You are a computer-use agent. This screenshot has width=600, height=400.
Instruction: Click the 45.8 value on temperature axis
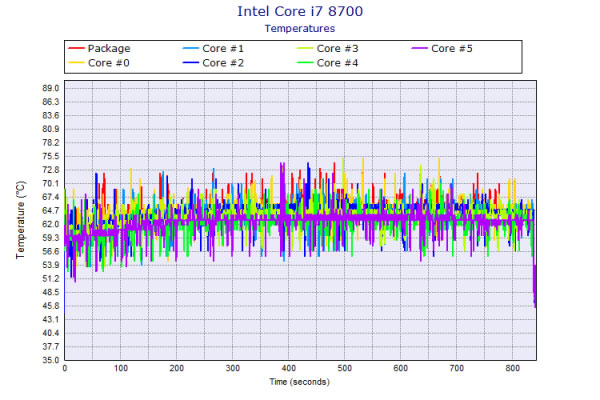tap(51, 306)
